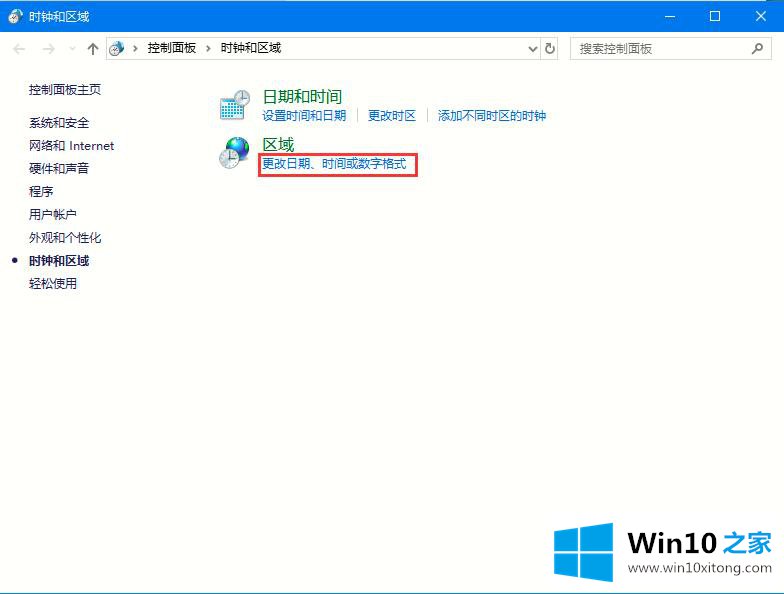Select 系统和安全 in the sidebar
This screenshot has width=784, height=594.
(59, 123)
